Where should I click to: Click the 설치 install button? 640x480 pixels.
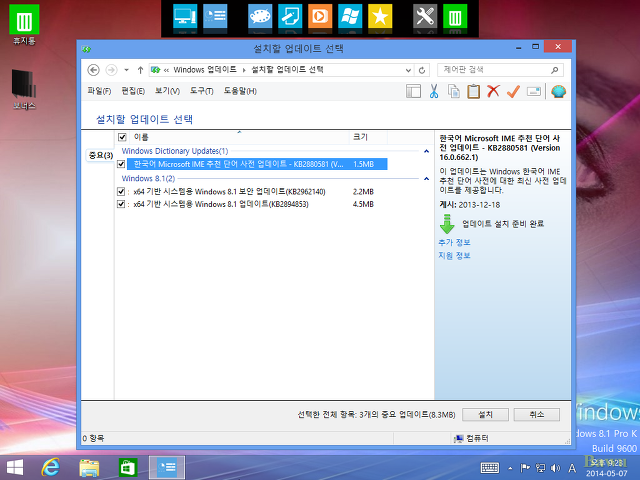(x=485, y=415)
